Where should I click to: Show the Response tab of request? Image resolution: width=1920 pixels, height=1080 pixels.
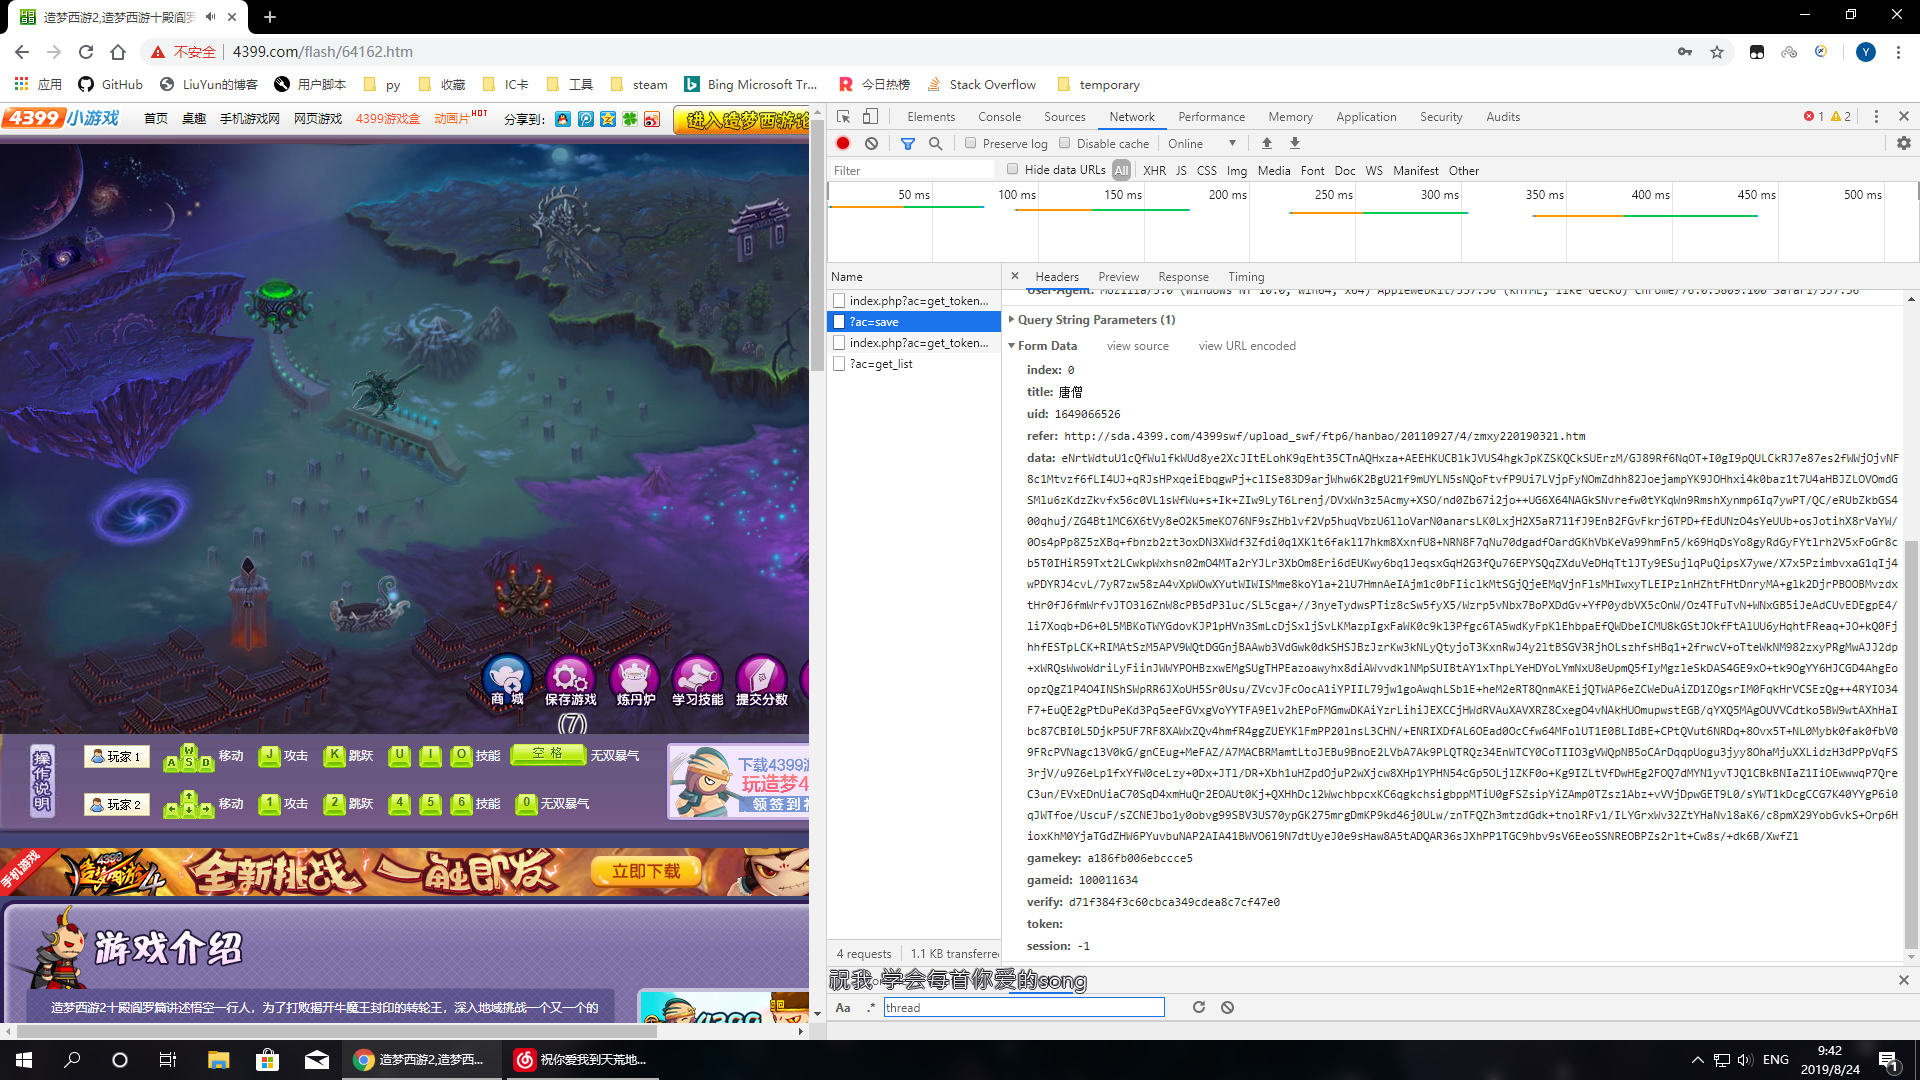tap(1183, 276)
